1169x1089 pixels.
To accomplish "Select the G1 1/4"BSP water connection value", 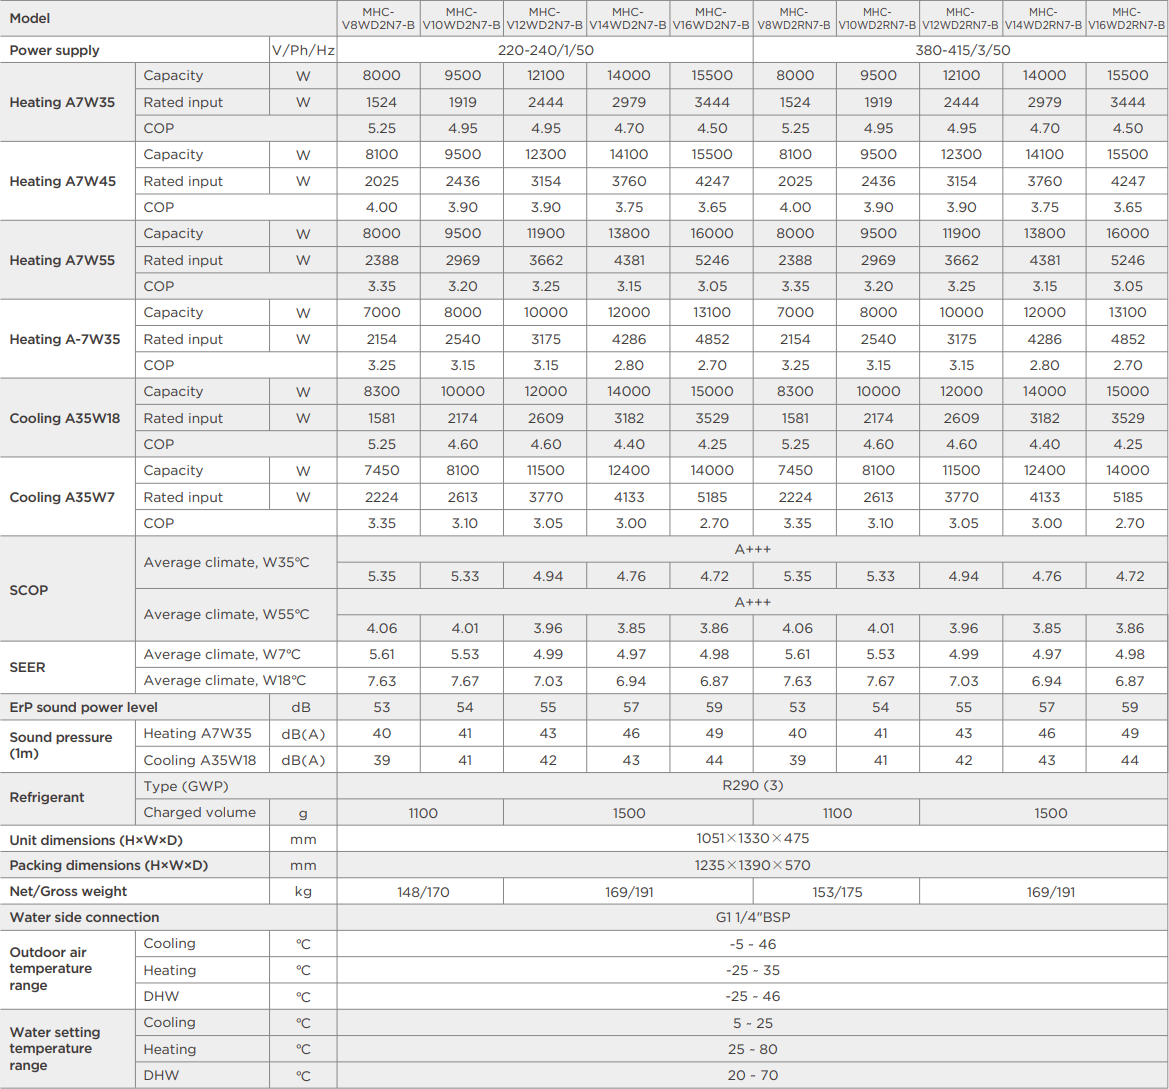I will [x=752, y=918].
